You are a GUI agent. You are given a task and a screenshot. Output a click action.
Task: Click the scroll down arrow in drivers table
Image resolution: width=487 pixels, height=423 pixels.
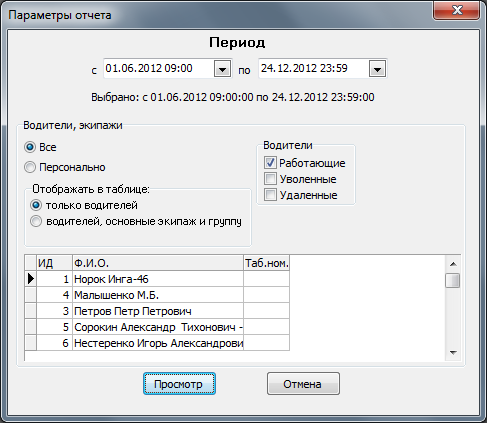pos(453,352)
